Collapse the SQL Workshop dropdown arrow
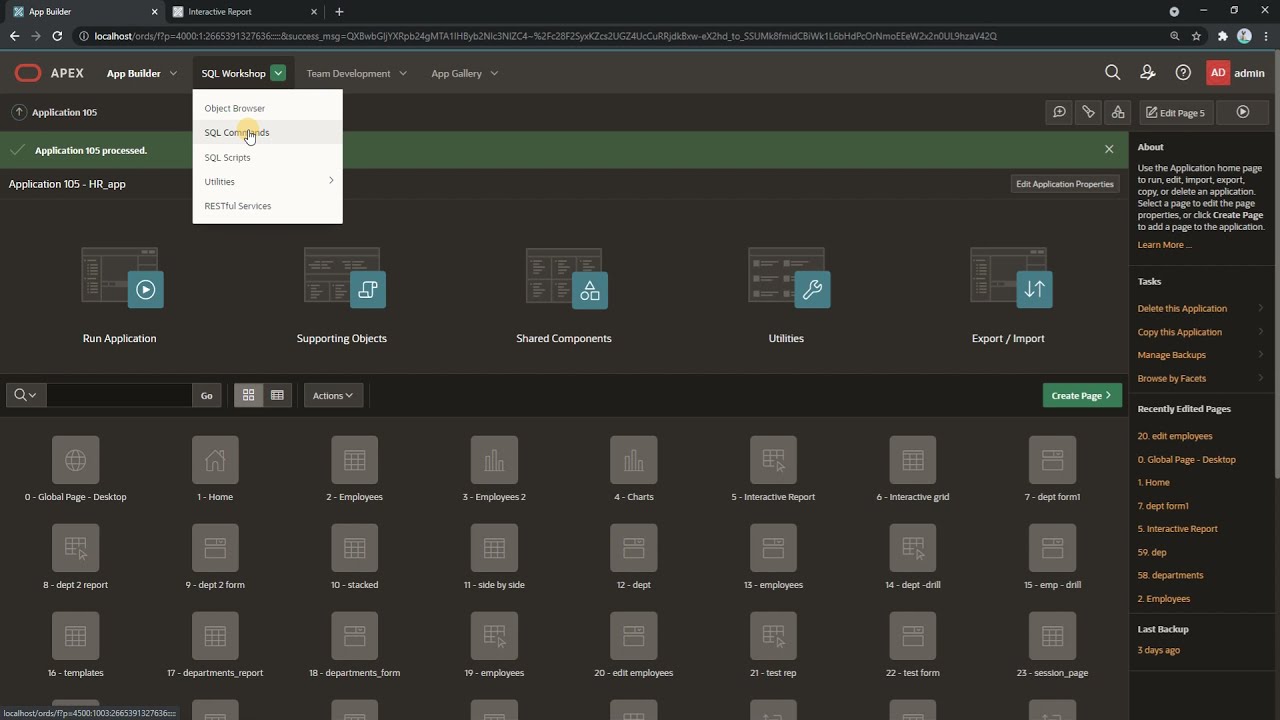1280x720 pixels. [x=278, y=73]
